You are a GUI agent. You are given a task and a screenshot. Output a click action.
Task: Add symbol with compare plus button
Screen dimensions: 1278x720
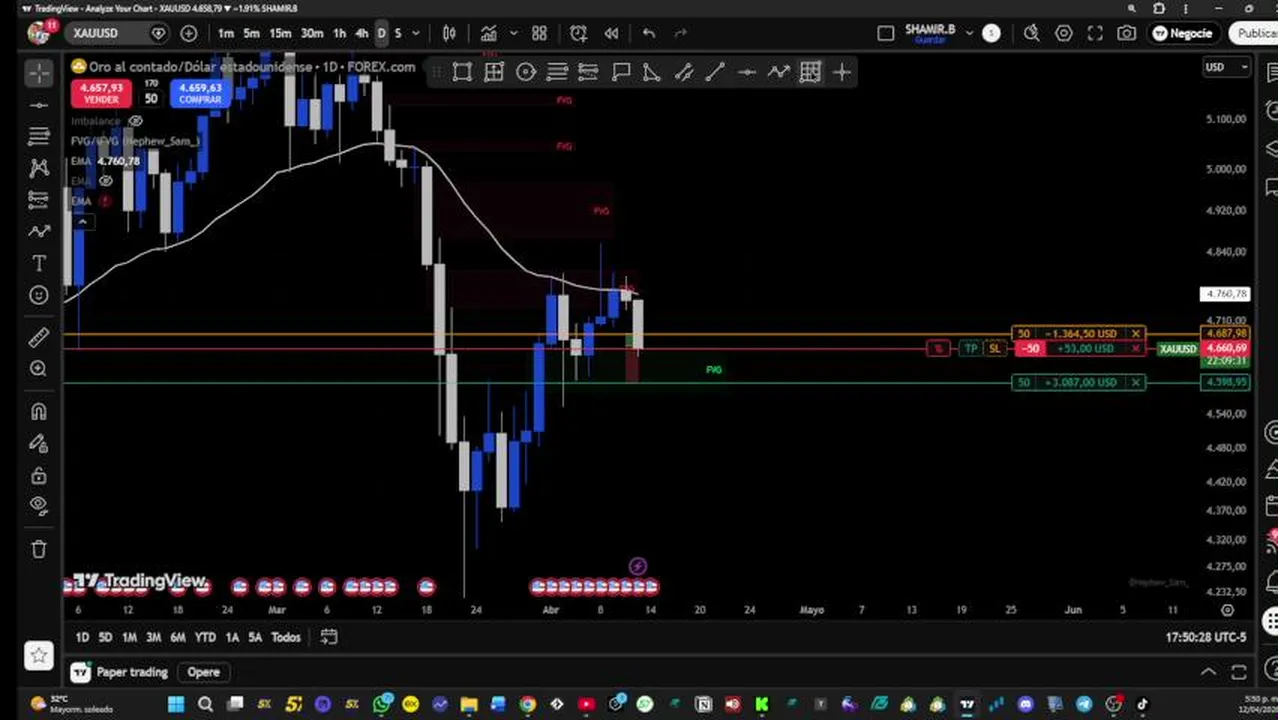(189, 33)
